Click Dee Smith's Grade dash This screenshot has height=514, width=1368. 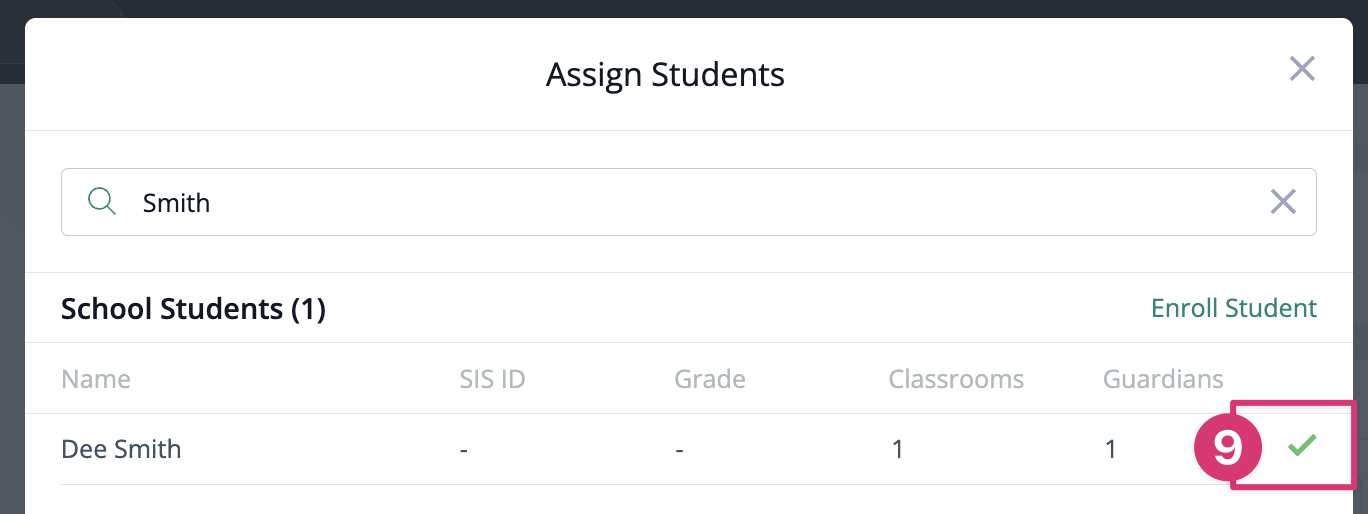pos(679,449)
